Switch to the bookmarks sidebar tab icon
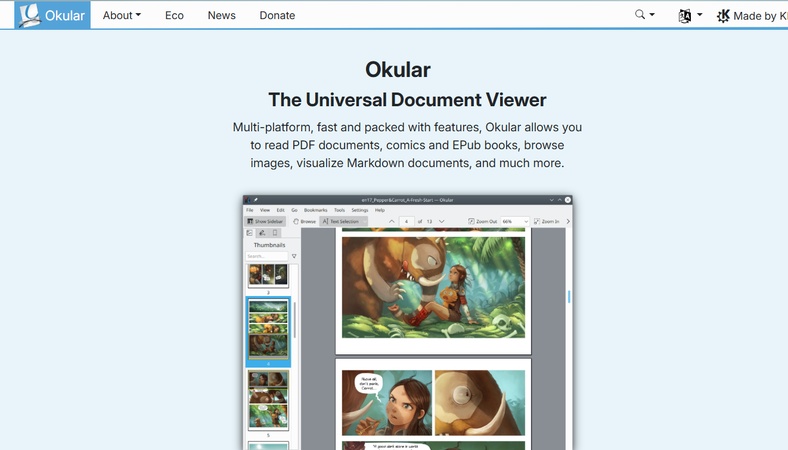 point(275,233)
